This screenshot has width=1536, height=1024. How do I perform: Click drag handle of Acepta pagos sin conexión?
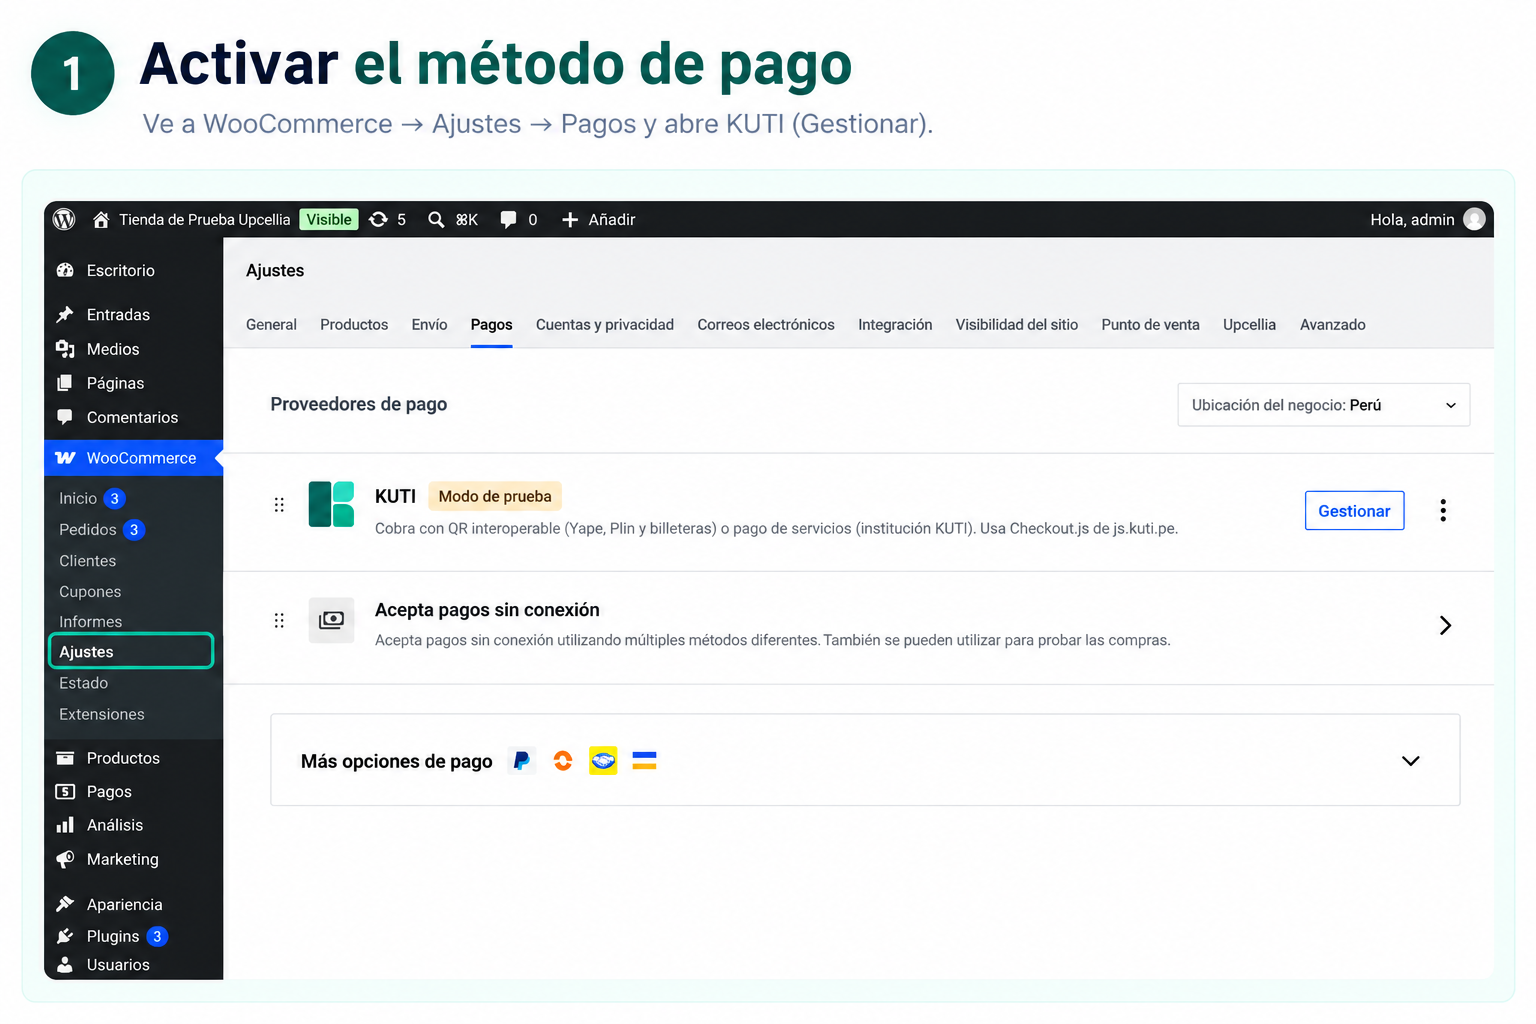(x=279, y=621)
